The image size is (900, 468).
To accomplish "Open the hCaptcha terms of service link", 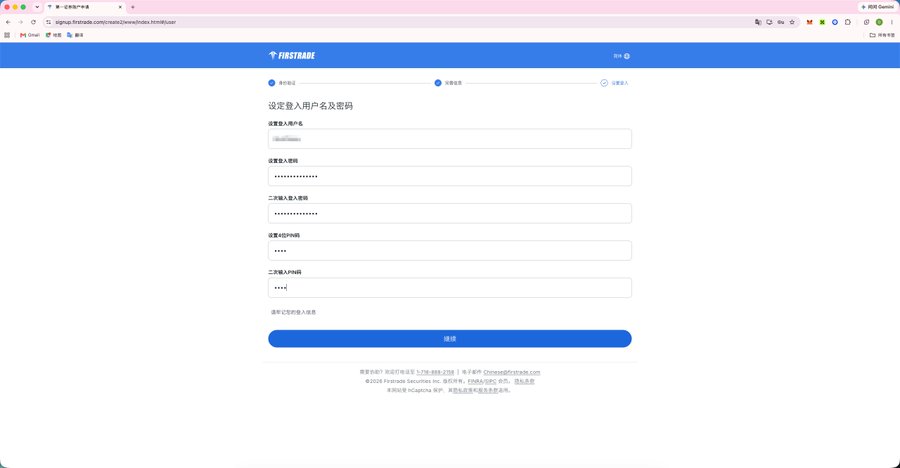I will tap(488, 390).
